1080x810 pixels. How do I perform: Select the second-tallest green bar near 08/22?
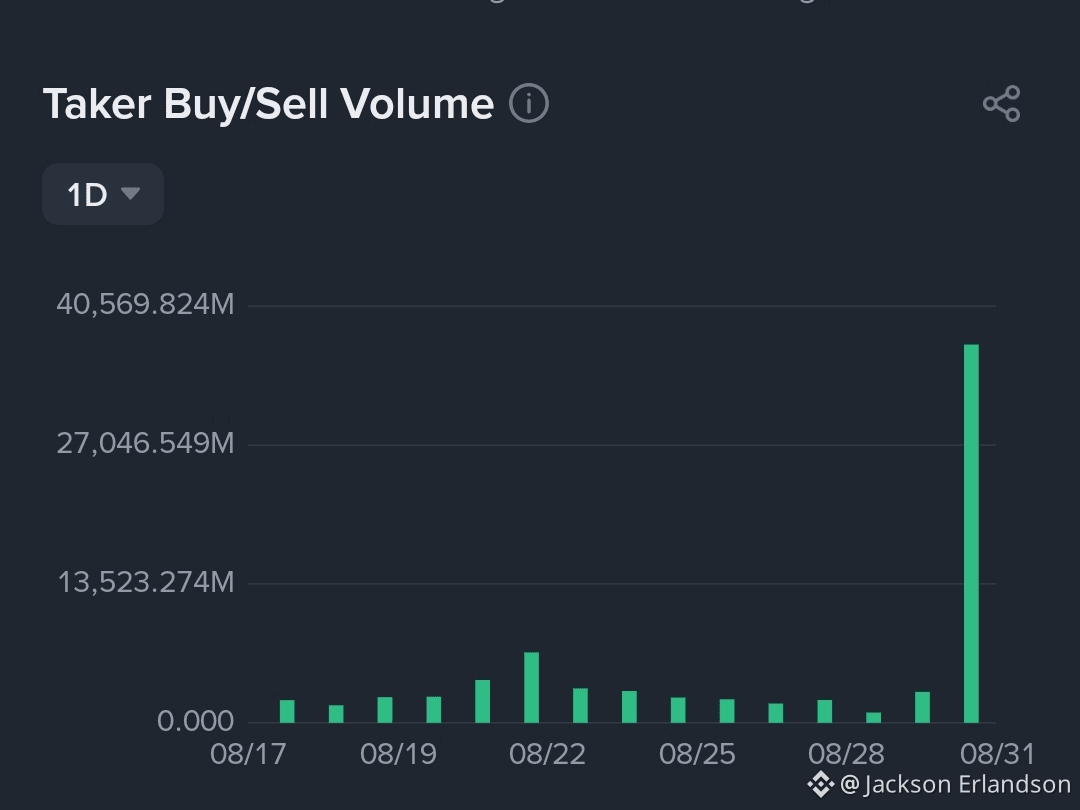pos(531,687)
